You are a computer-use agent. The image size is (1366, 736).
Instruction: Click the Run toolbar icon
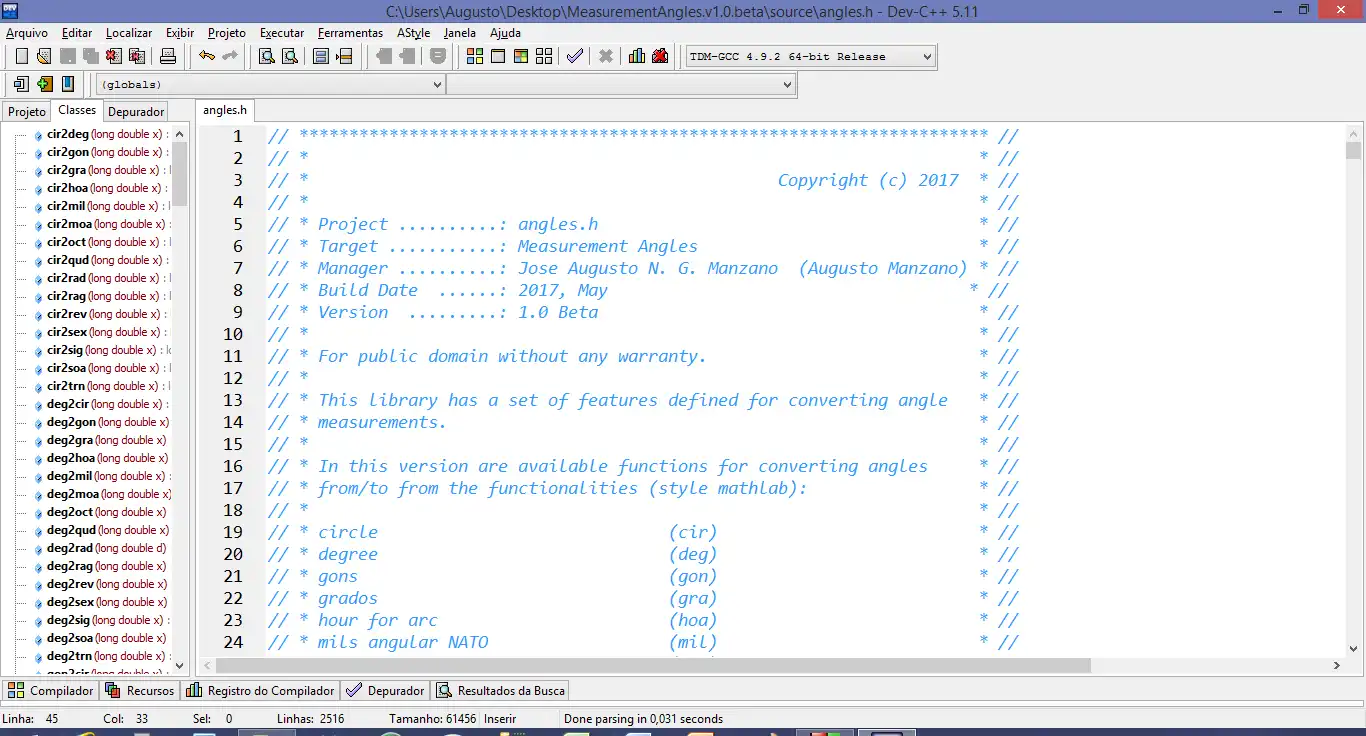tap(497, 56)
